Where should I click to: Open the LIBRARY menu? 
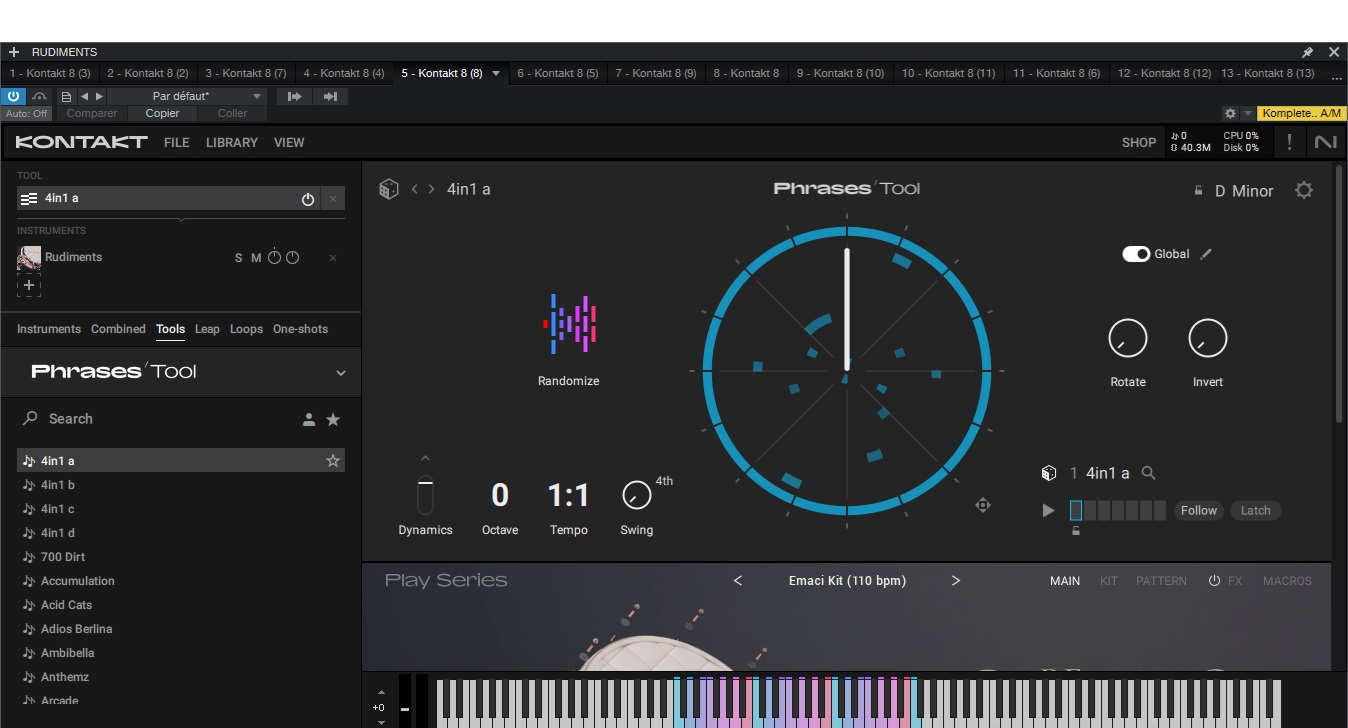click(232, 143)
